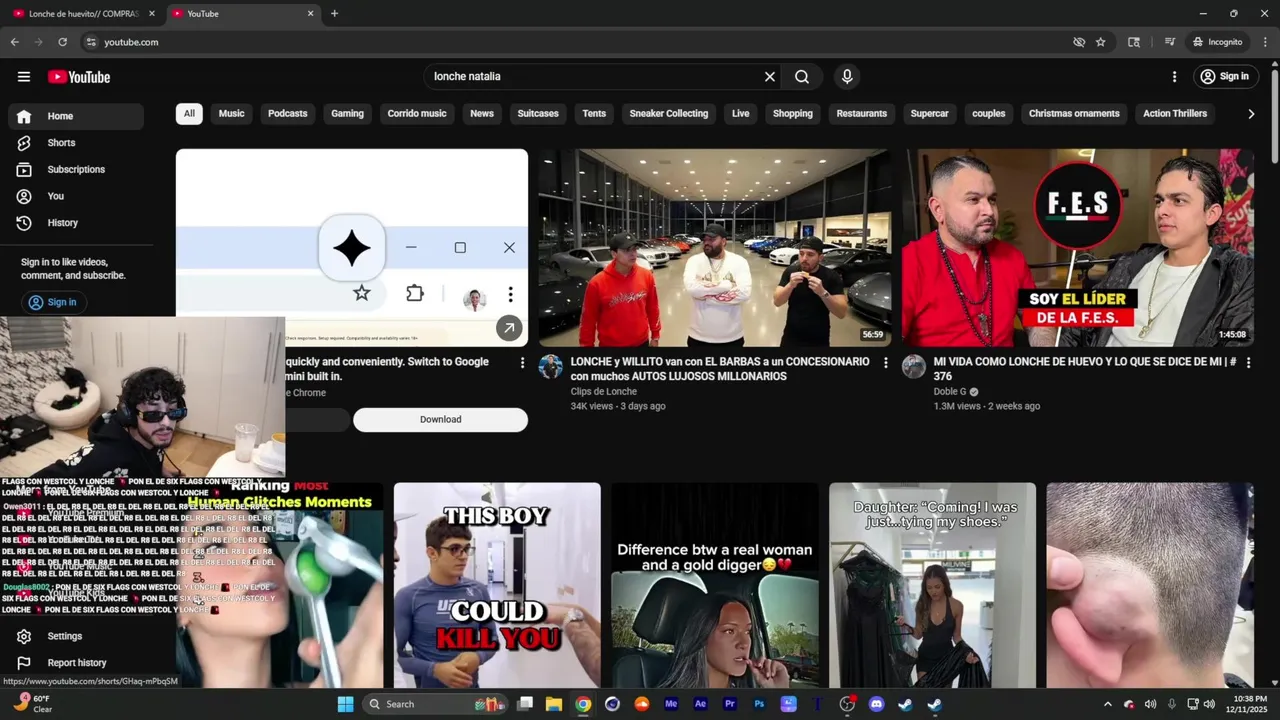Viewport: 1280px width, 720px height.
Task: Open Media Encoder from the taskbar
Action: [x=671, y=704]
